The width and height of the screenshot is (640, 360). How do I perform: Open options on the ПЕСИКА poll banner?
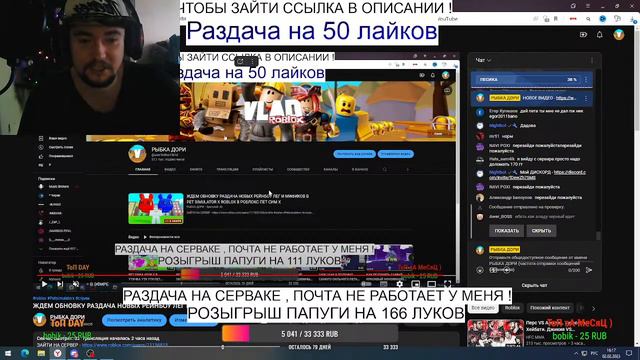pos(586,80)
